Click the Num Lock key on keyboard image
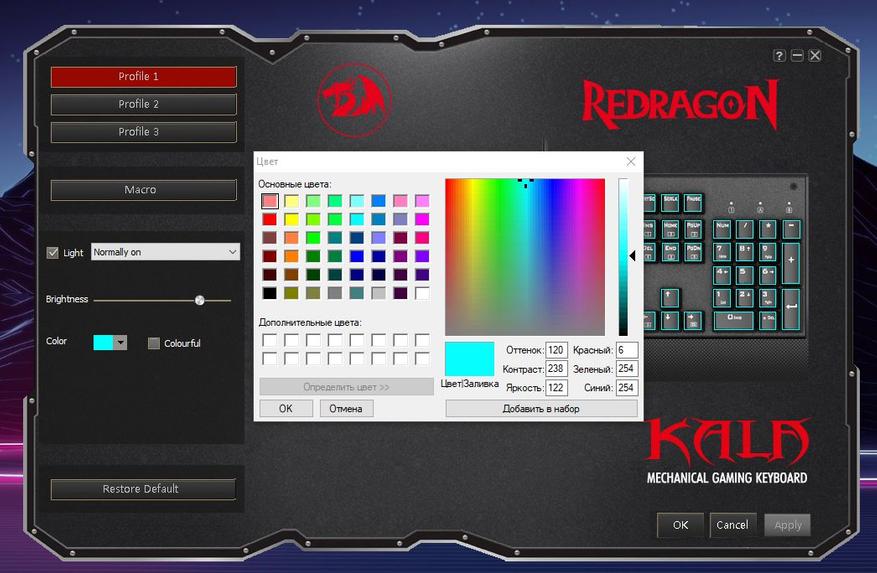 [x=722, y=229]
